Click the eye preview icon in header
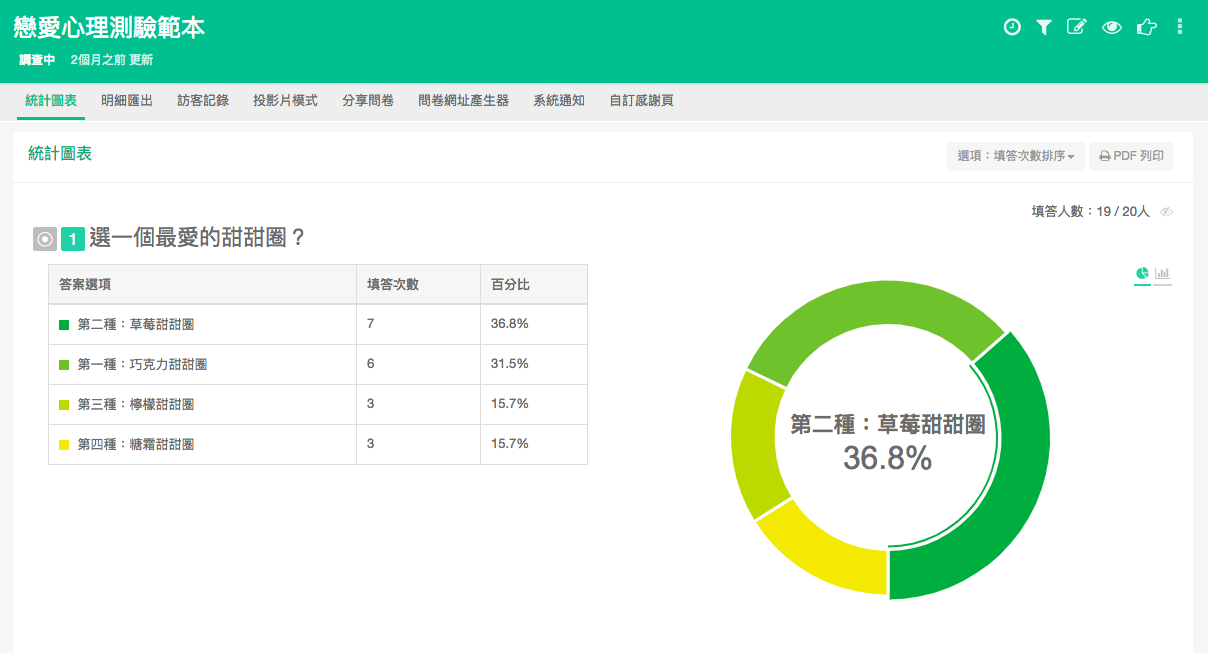1208x653 pixels. pyautogui.click(x=1111, y=27)
